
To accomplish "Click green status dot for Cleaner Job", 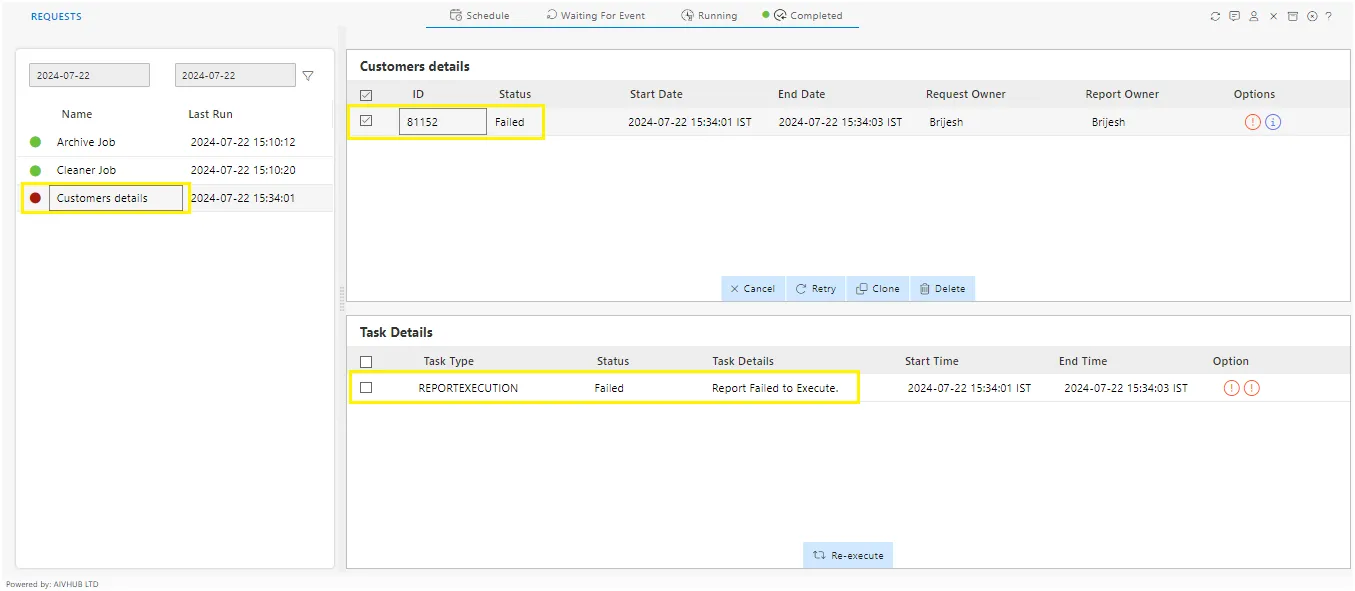I will point(36,170).
